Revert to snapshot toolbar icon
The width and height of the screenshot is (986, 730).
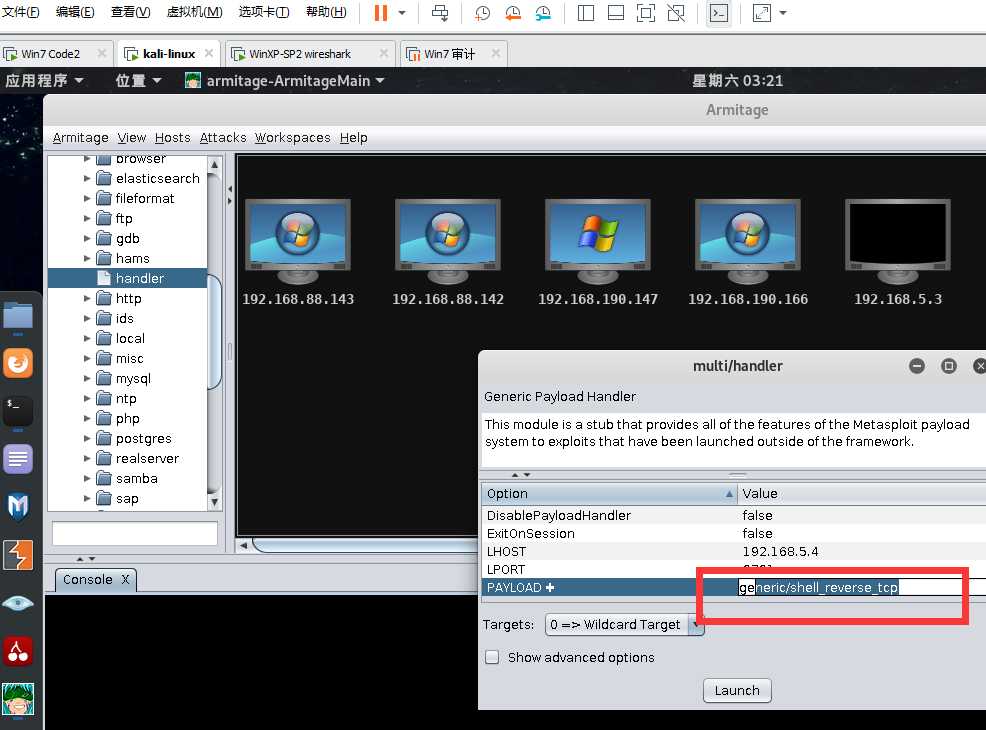(x=512, y=13)
